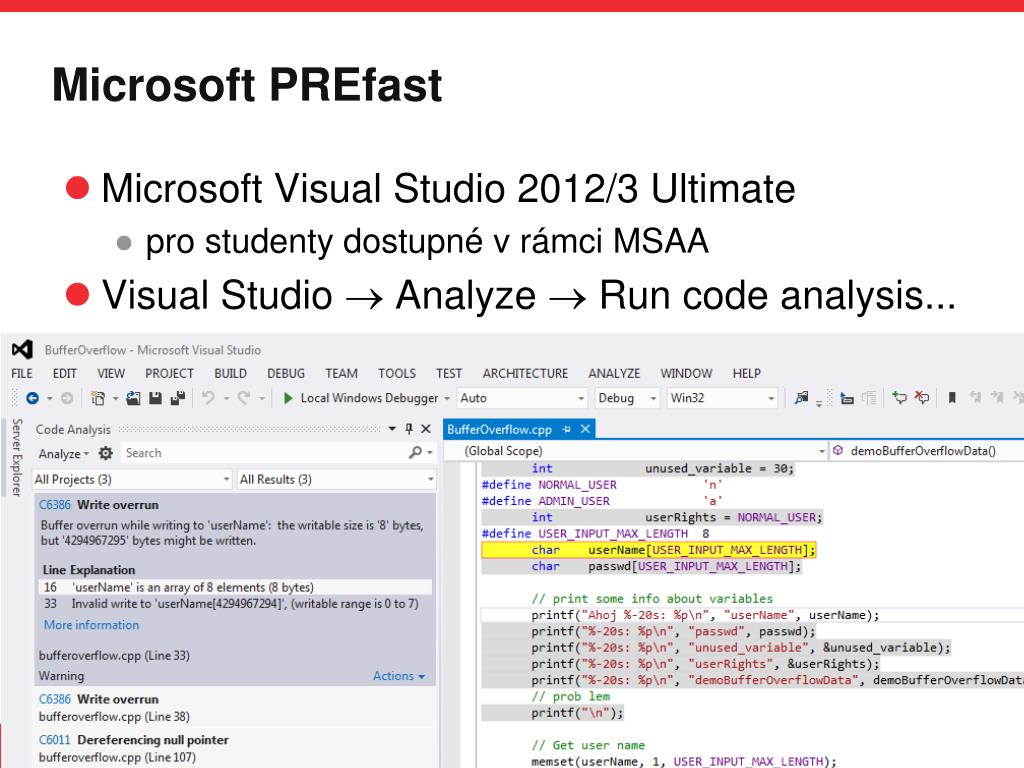Click the Undo arrow icon
The image size is (1024, 768).
point(208,398)
